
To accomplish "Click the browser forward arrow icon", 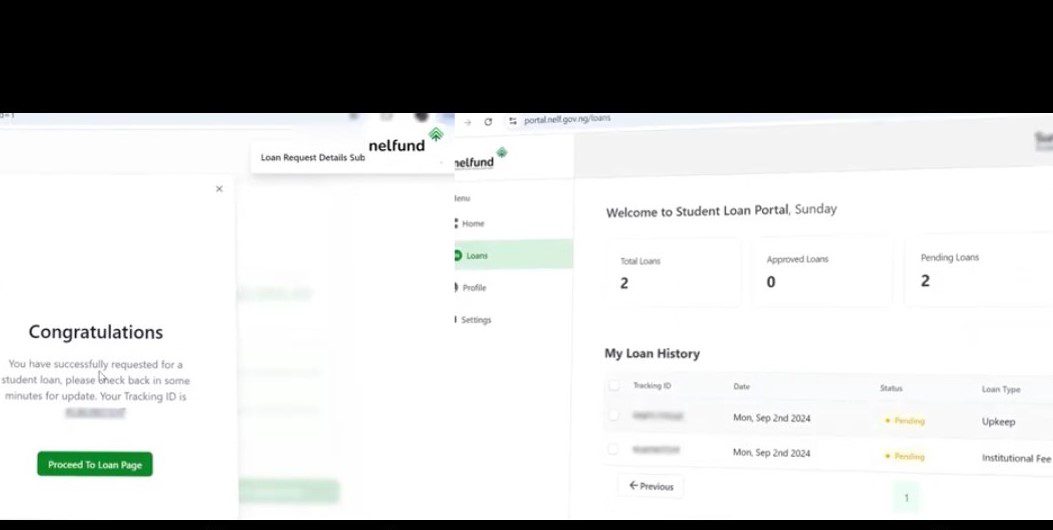I will [467, 122].
